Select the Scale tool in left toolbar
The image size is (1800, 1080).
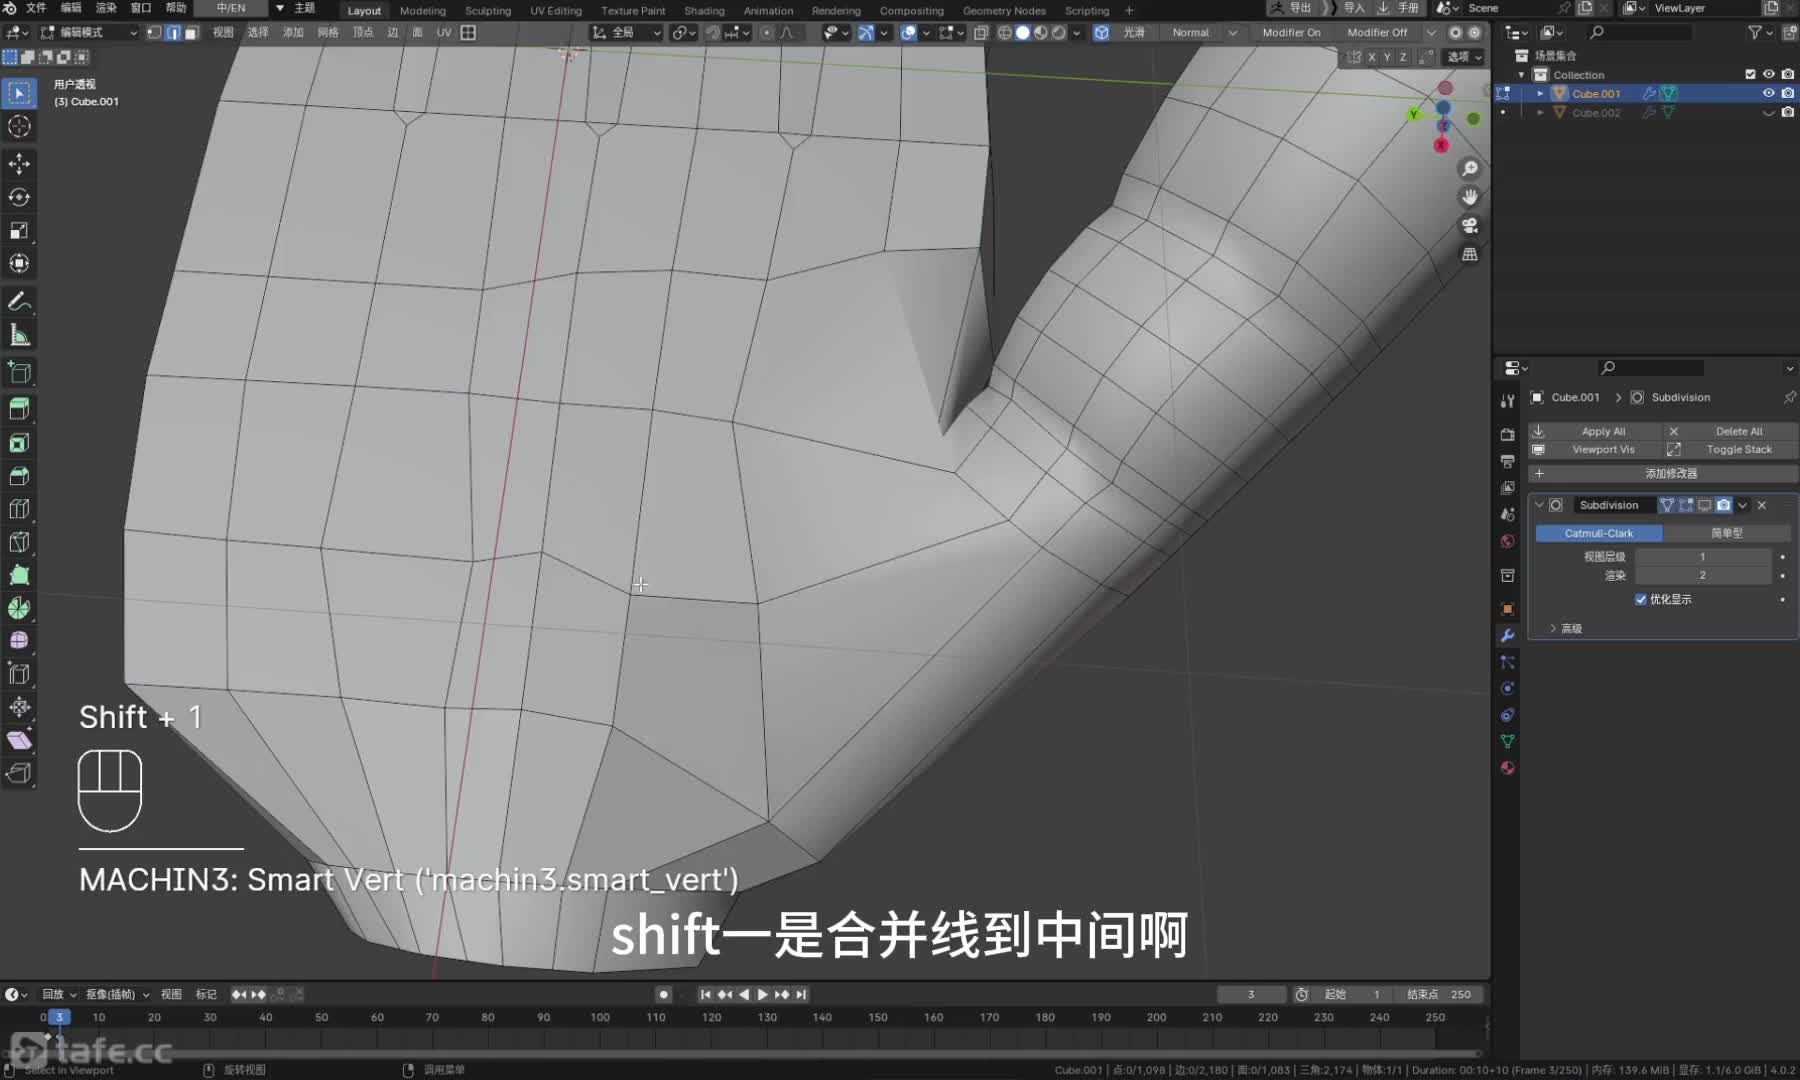coord(19,230)
